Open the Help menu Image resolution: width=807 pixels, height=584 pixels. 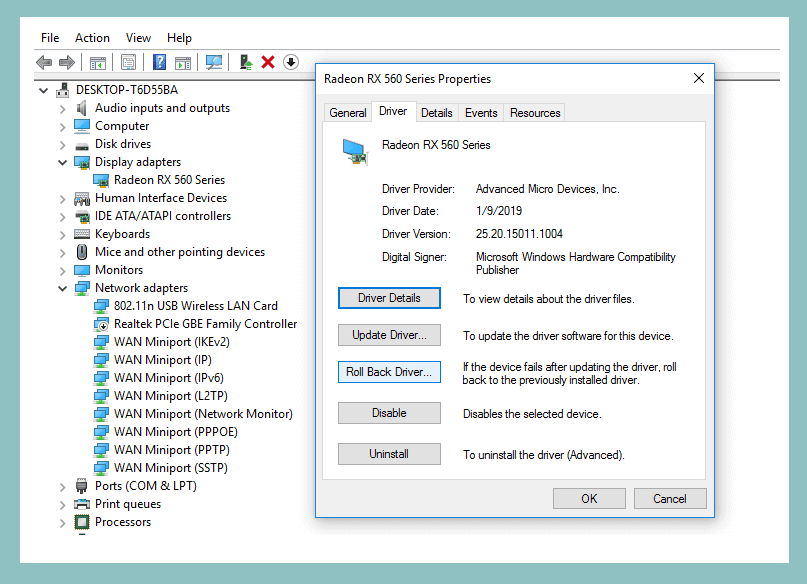click(179, 38)
